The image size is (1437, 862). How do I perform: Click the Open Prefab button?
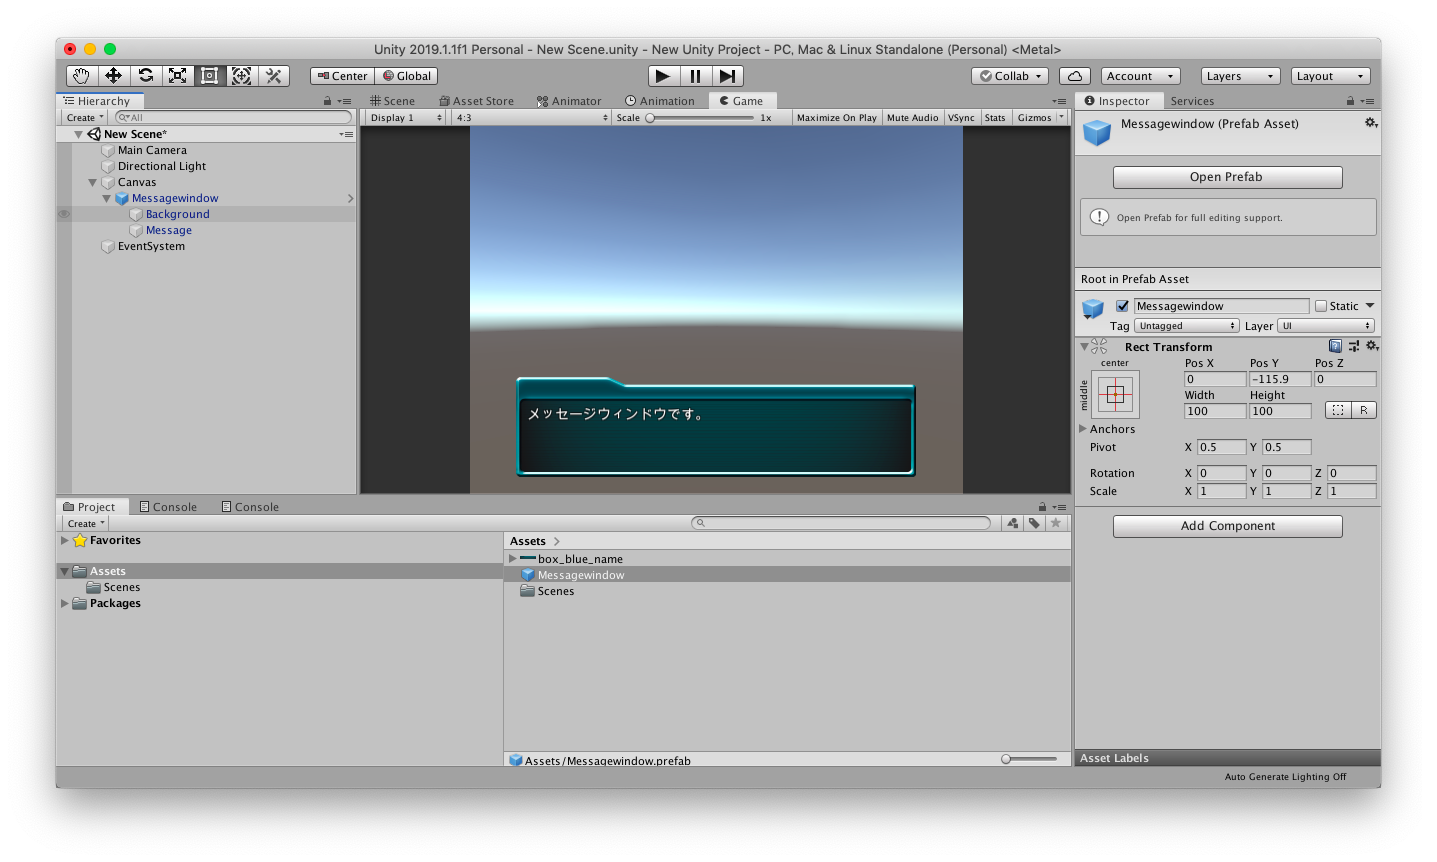tap(1226, 177)
